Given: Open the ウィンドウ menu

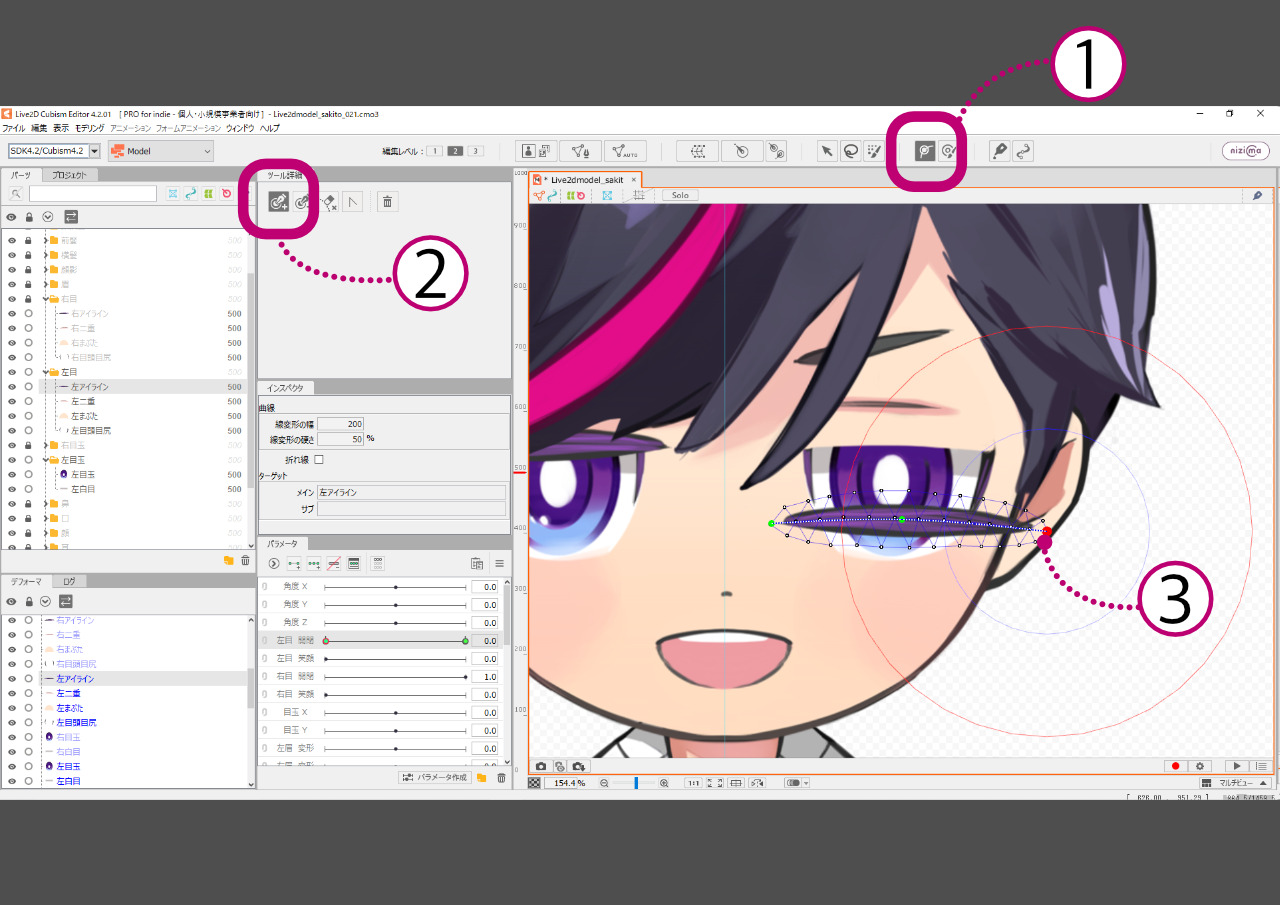Looking at the screenshot, I should [x=239, y=129].
